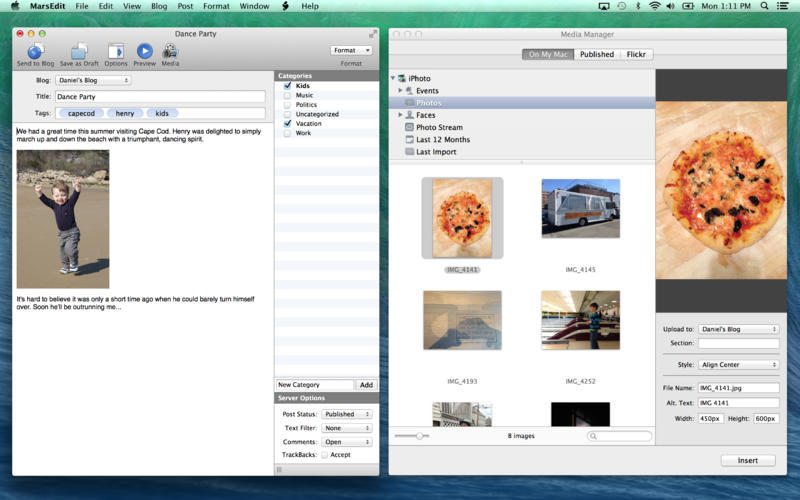
Task: Click the Add category button
Action: click(366, 385)
